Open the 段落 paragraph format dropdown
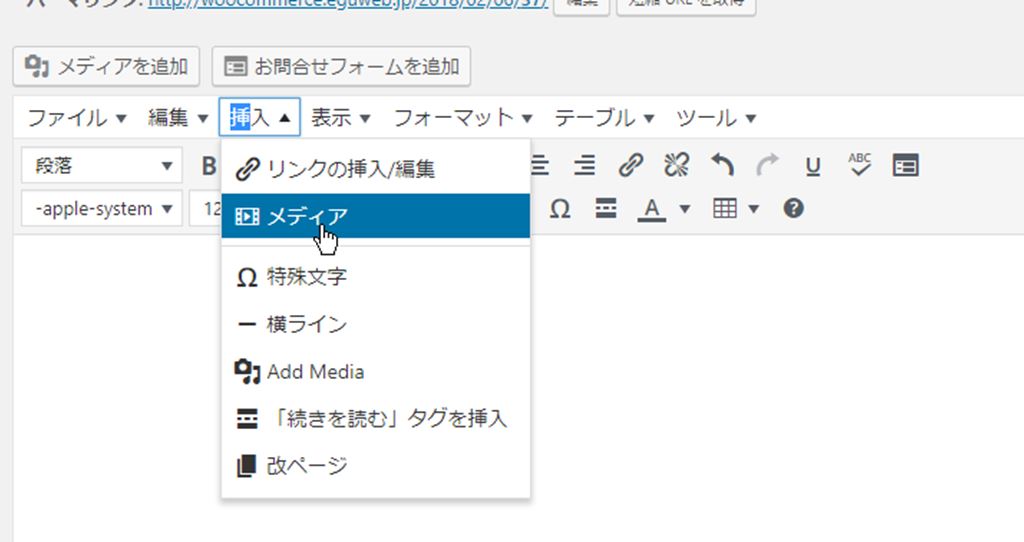 coord(102,166)
